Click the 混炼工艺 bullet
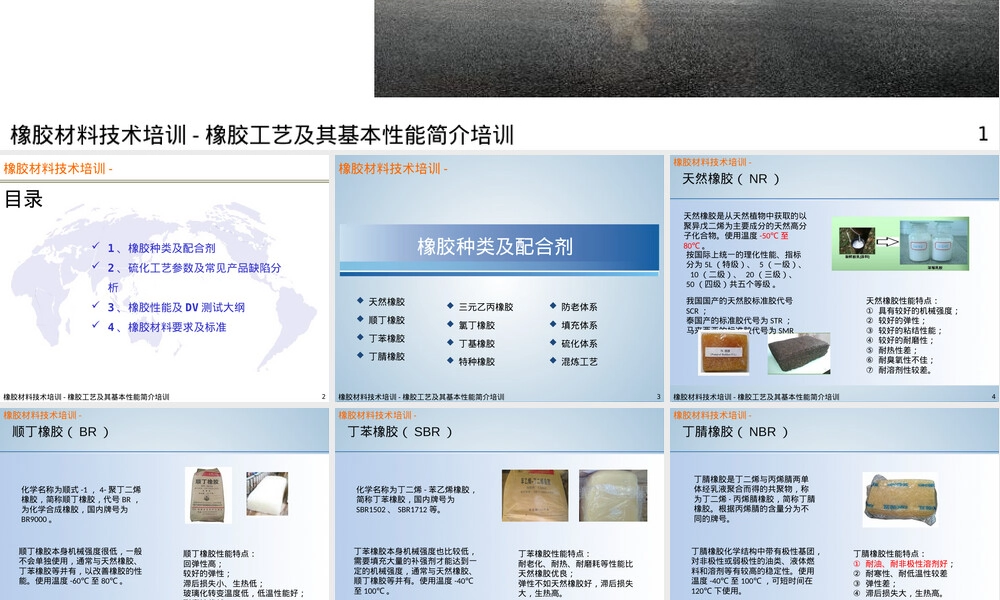 pos(579,362)
